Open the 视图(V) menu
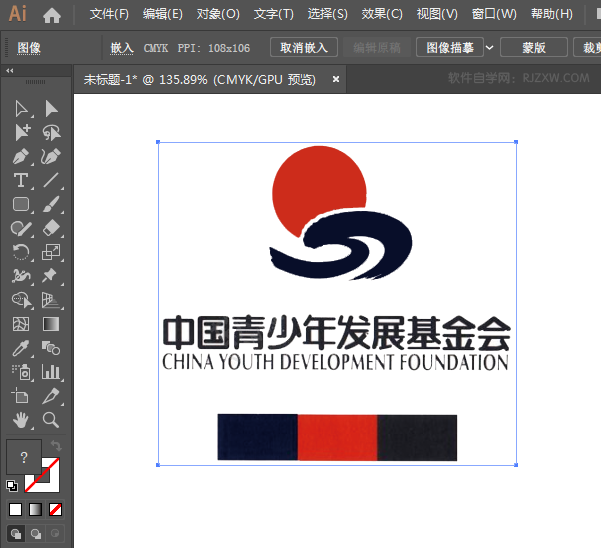The height and width of the screenshot is (548, 601). tap(437, 14)
